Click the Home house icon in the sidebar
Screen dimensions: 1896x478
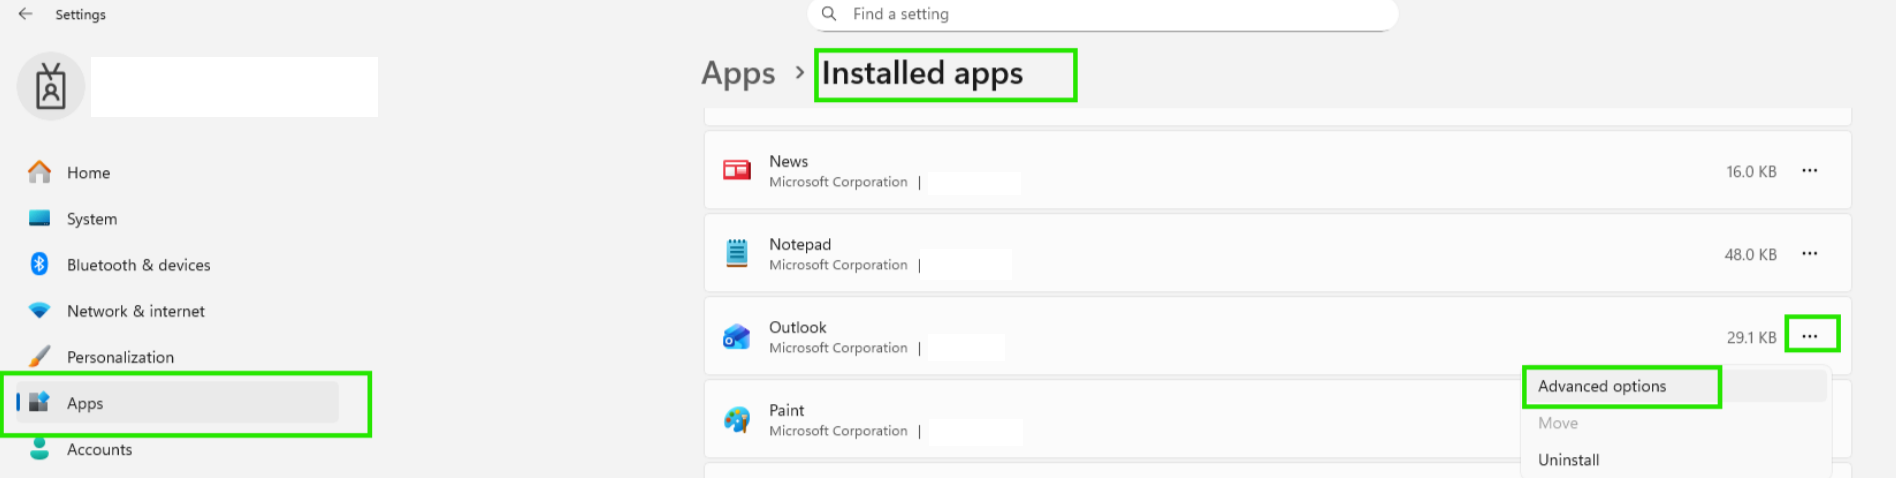tap(39, 172)
